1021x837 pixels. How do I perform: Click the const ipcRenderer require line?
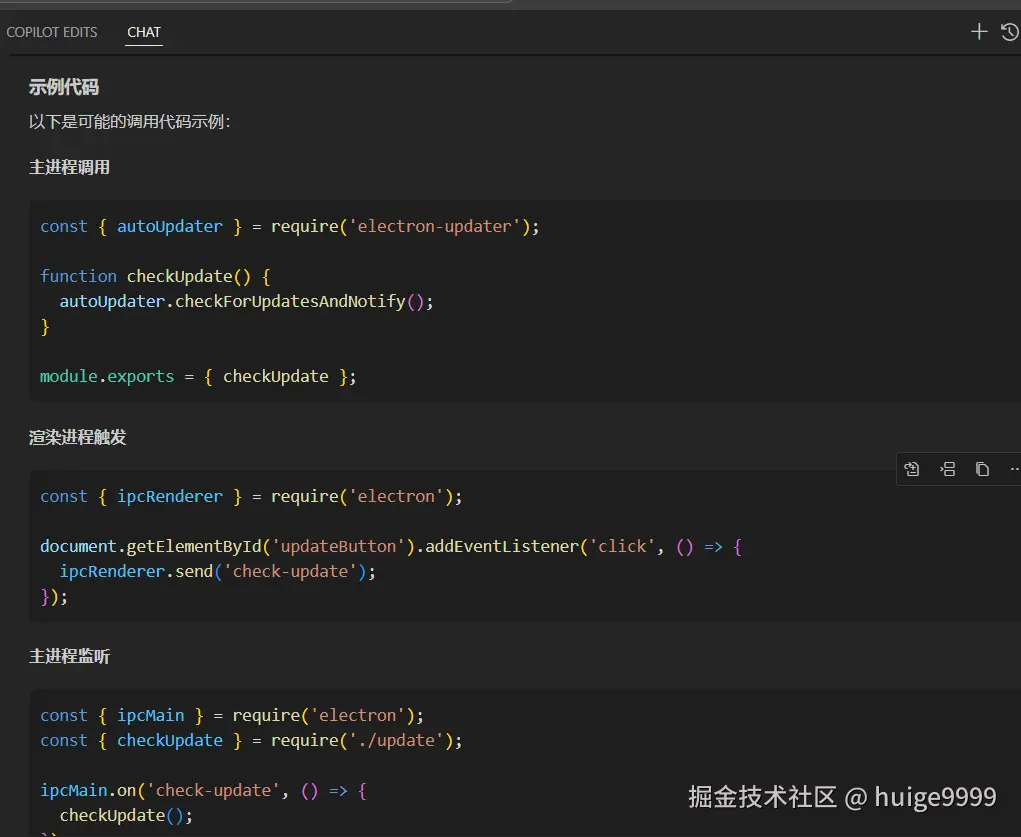click(x=251, y=497)
